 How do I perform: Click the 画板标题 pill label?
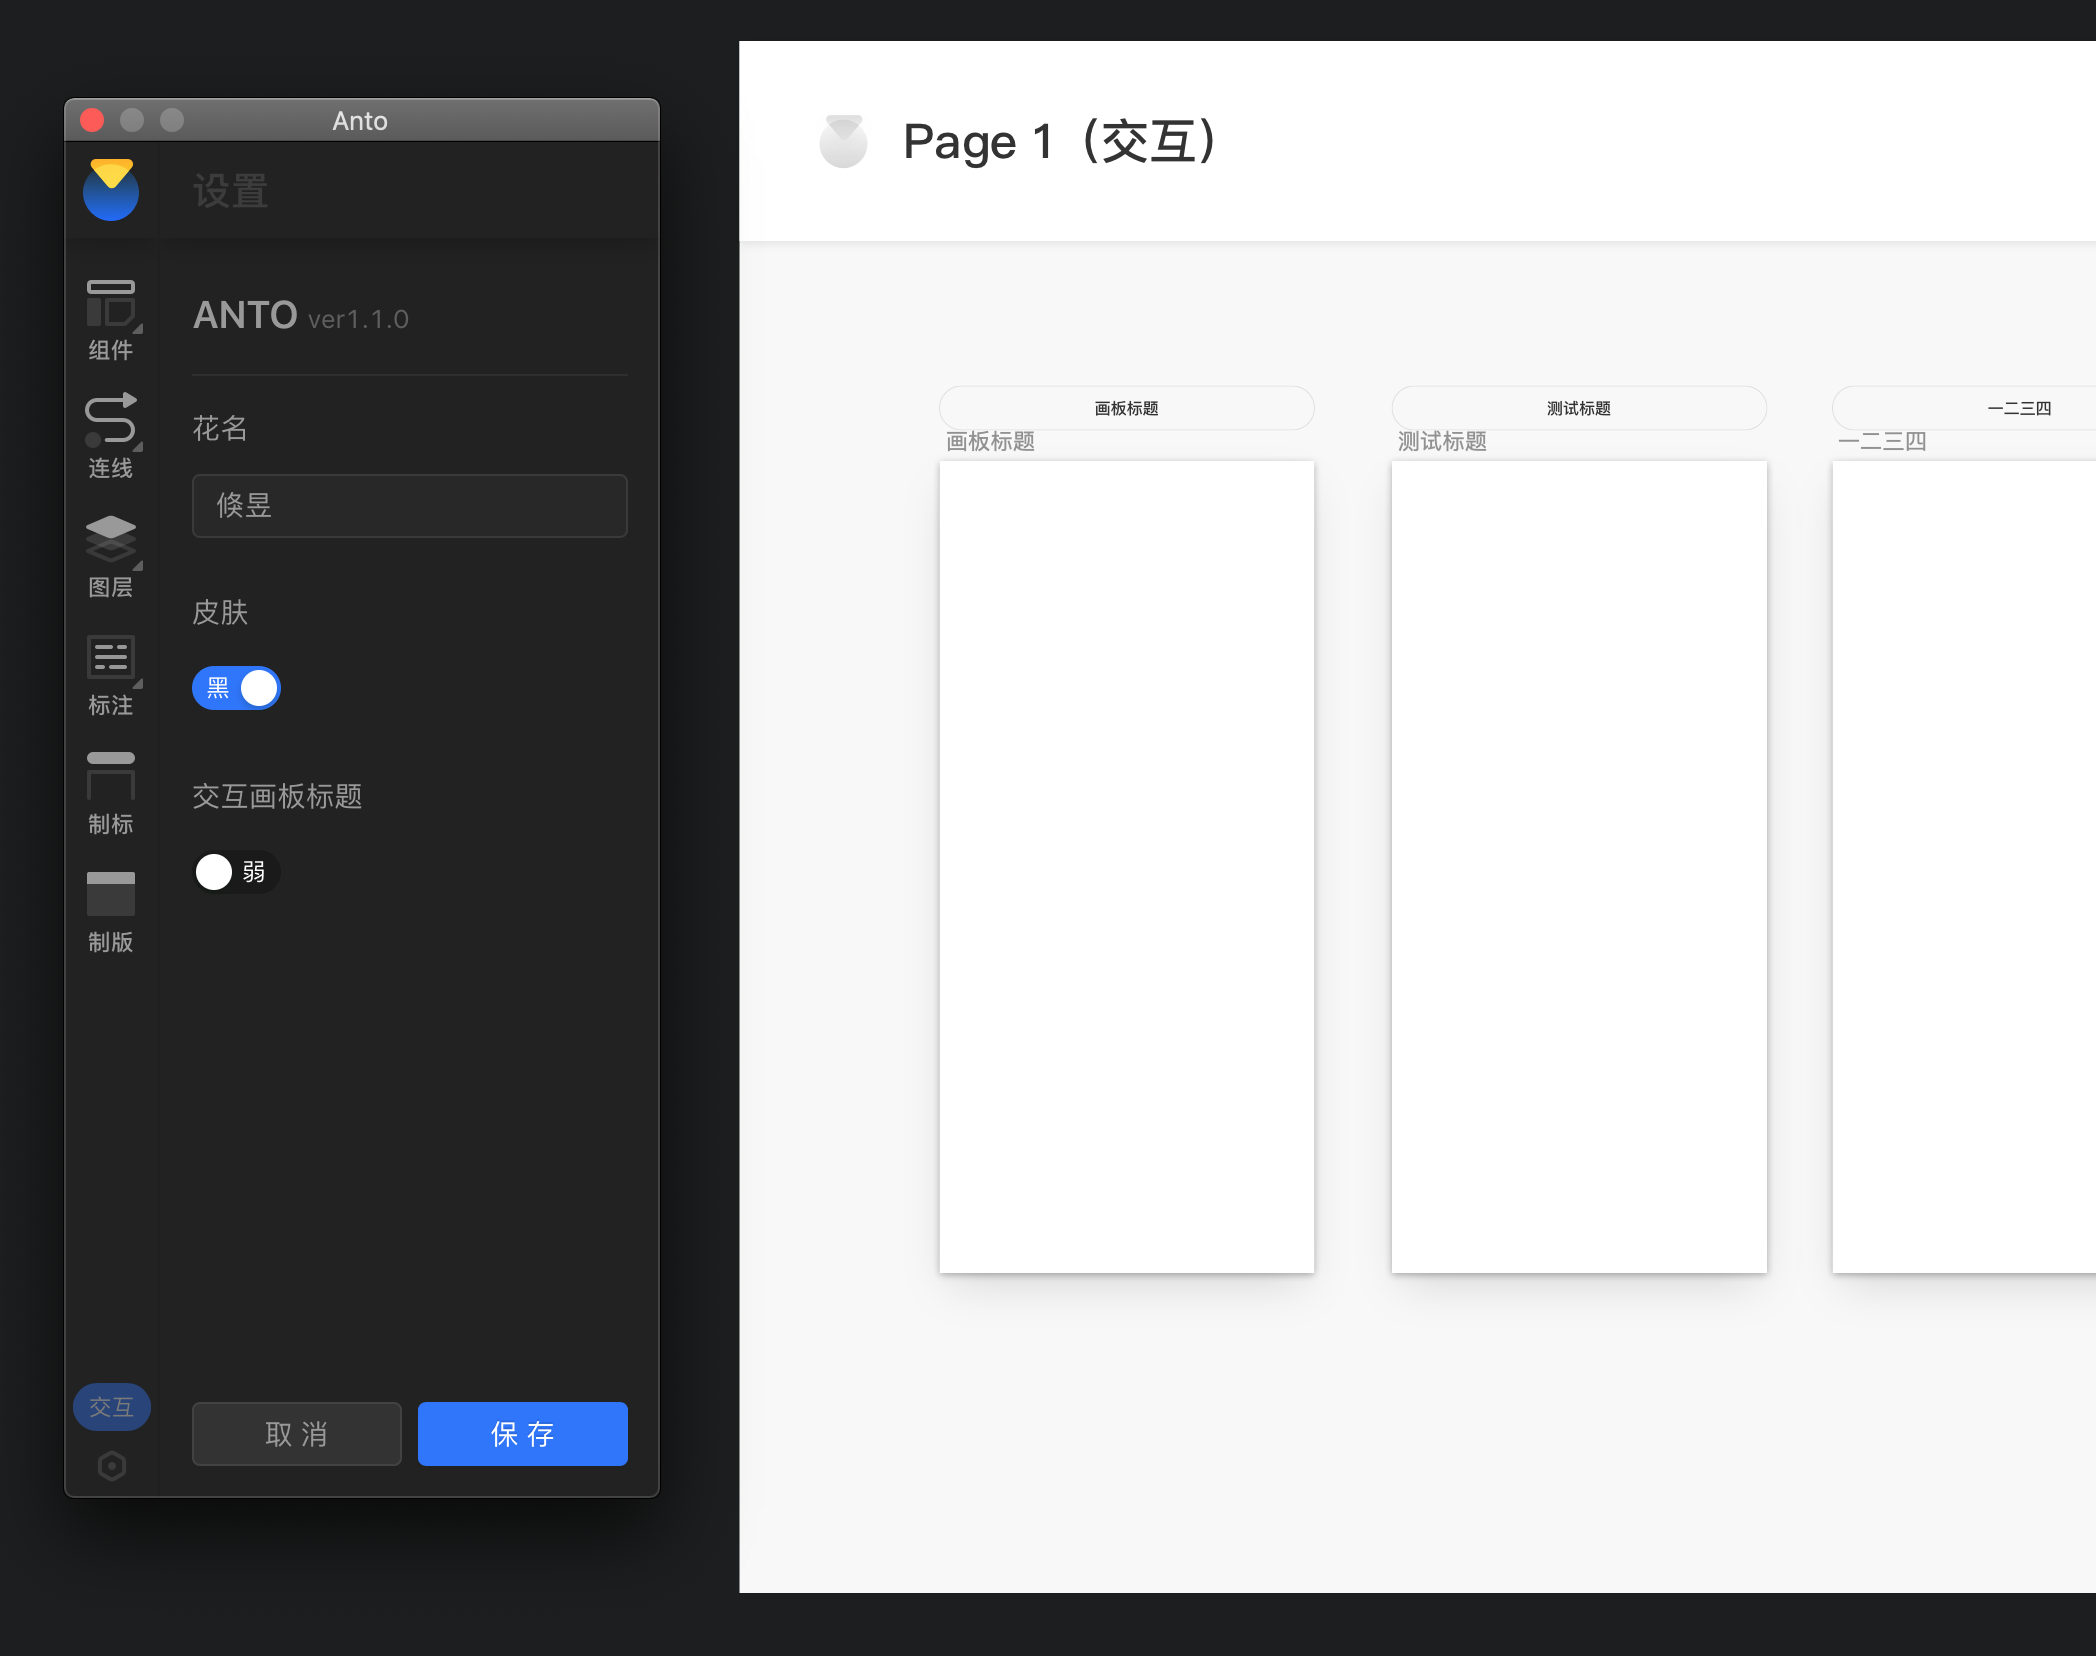click(1127, 408)
